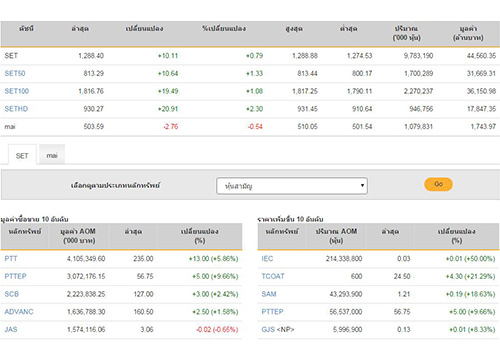This screenshot has height=360, width=500.
Task: Open the securities type dropdown
Action: click(x=292, y=186)
